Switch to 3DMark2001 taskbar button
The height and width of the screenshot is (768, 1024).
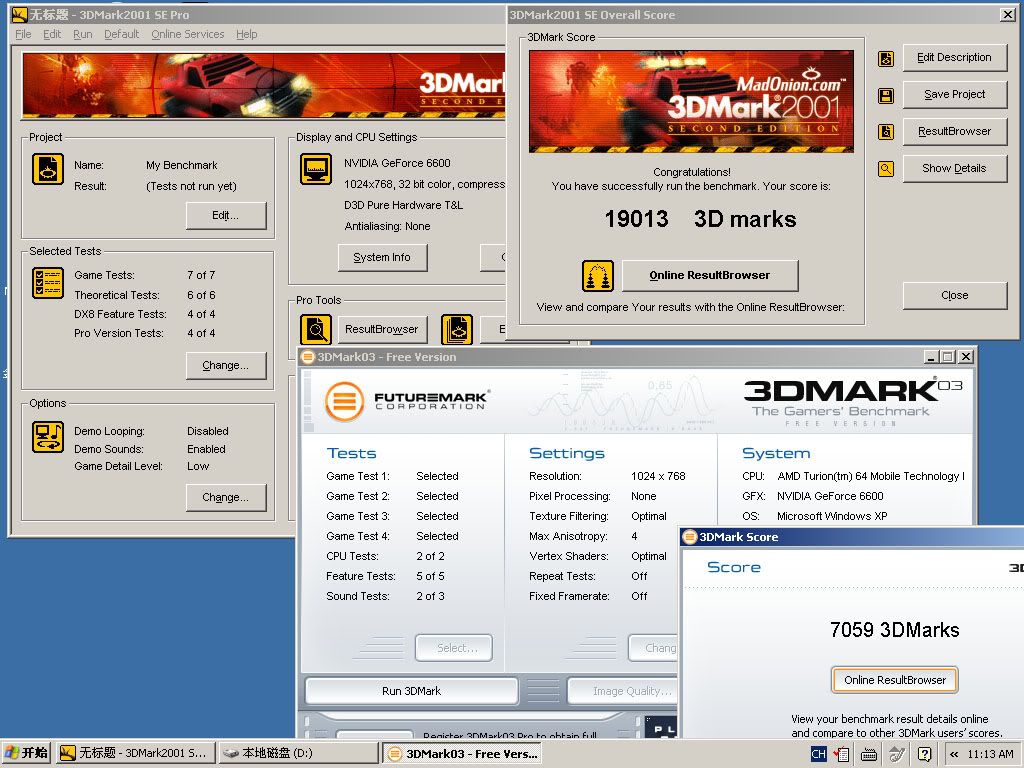(135, 754)
